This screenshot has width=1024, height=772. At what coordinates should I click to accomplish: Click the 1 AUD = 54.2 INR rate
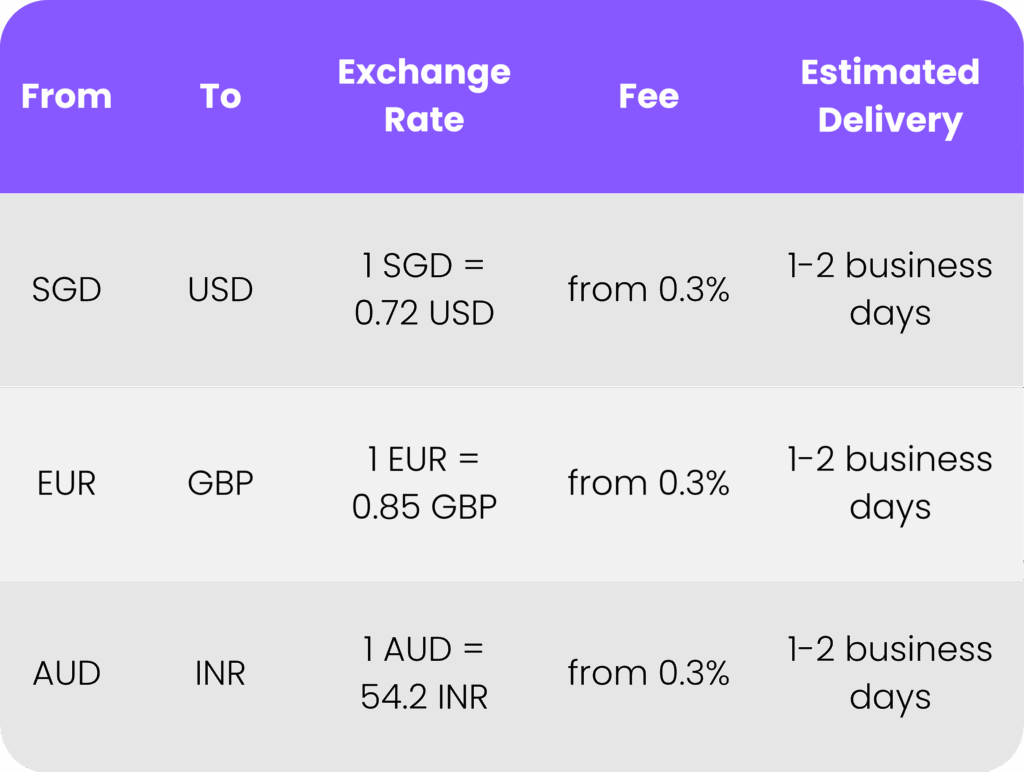click(424, 674)
